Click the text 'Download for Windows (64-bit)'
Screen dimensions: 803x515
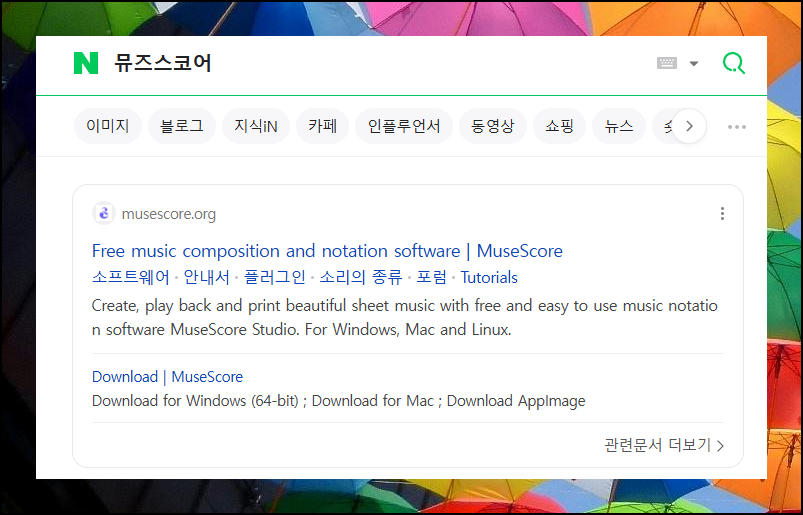pos(195,401)
